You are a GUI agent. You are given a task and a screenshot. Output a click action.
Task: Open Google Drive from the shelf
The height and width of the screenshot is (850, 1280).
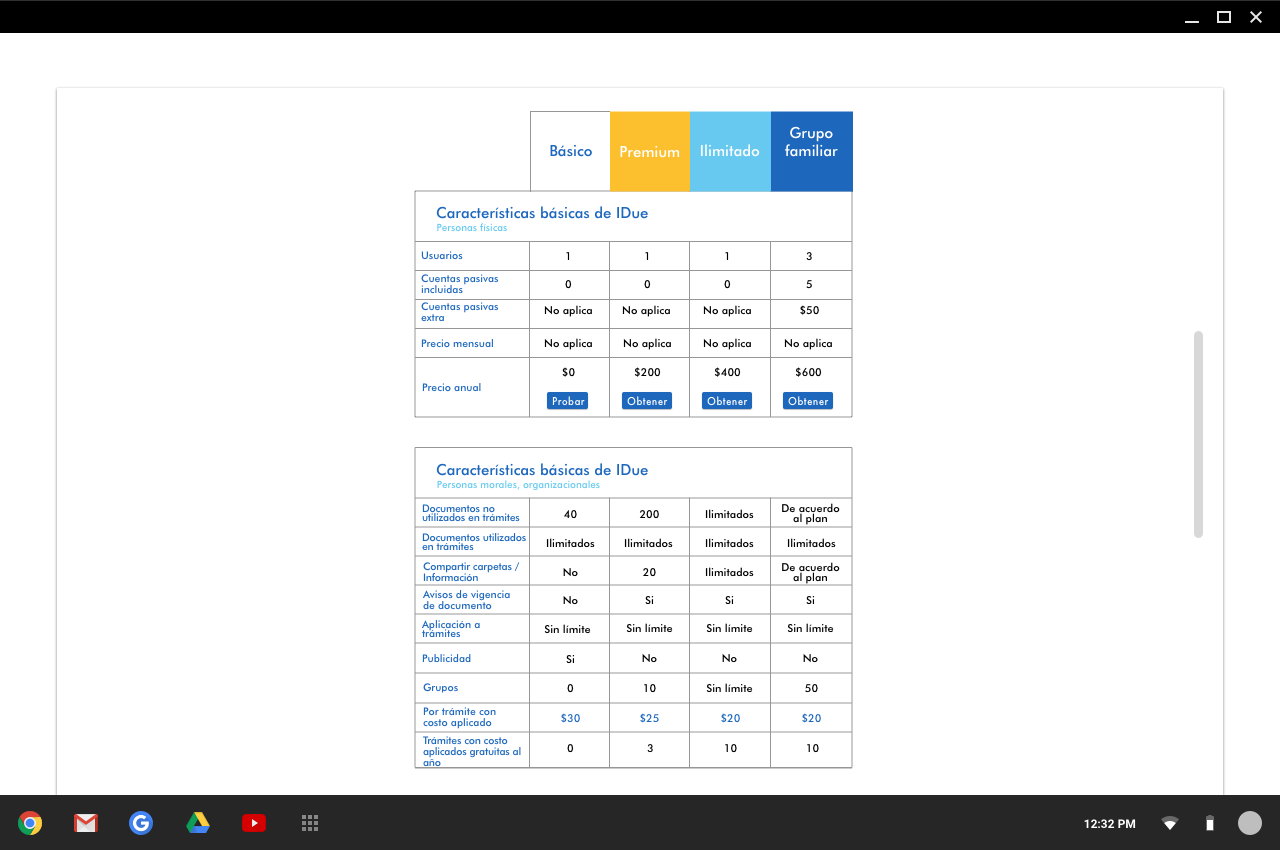[x=198, y=823]
